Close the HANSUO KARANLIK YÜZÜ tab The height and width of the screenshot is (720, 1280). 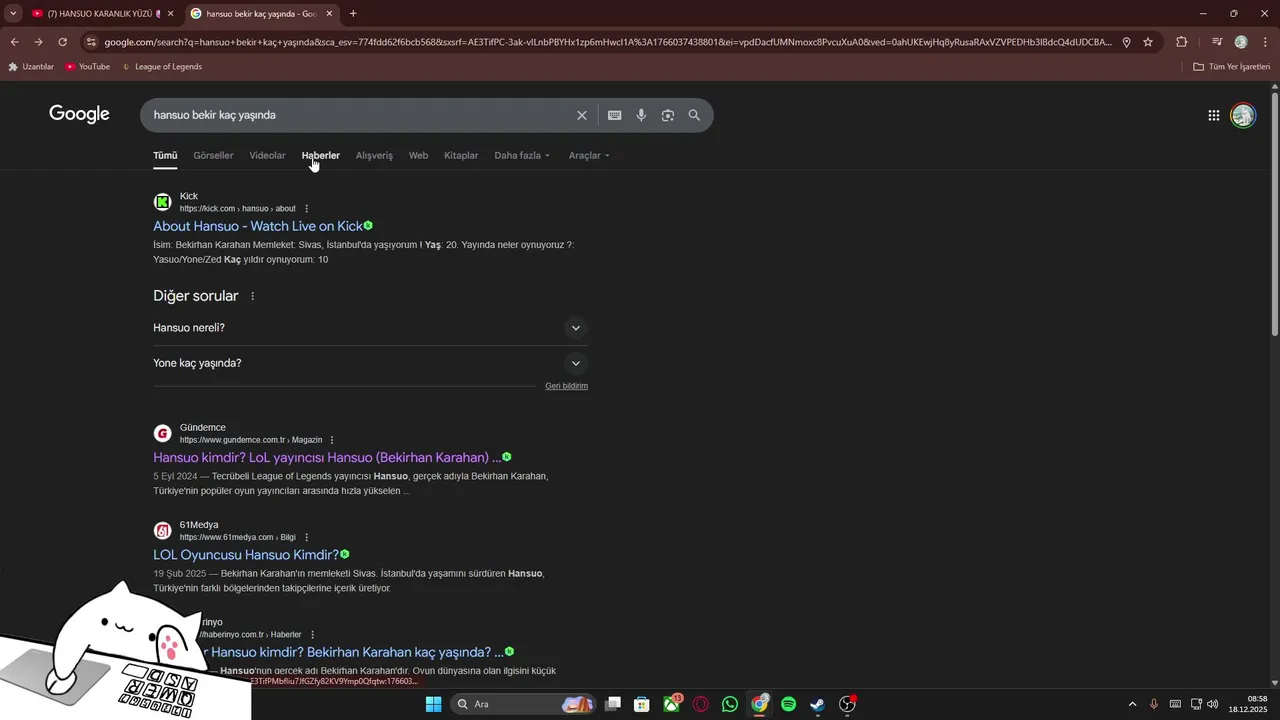pyautogui.click(x=171, y=14)
